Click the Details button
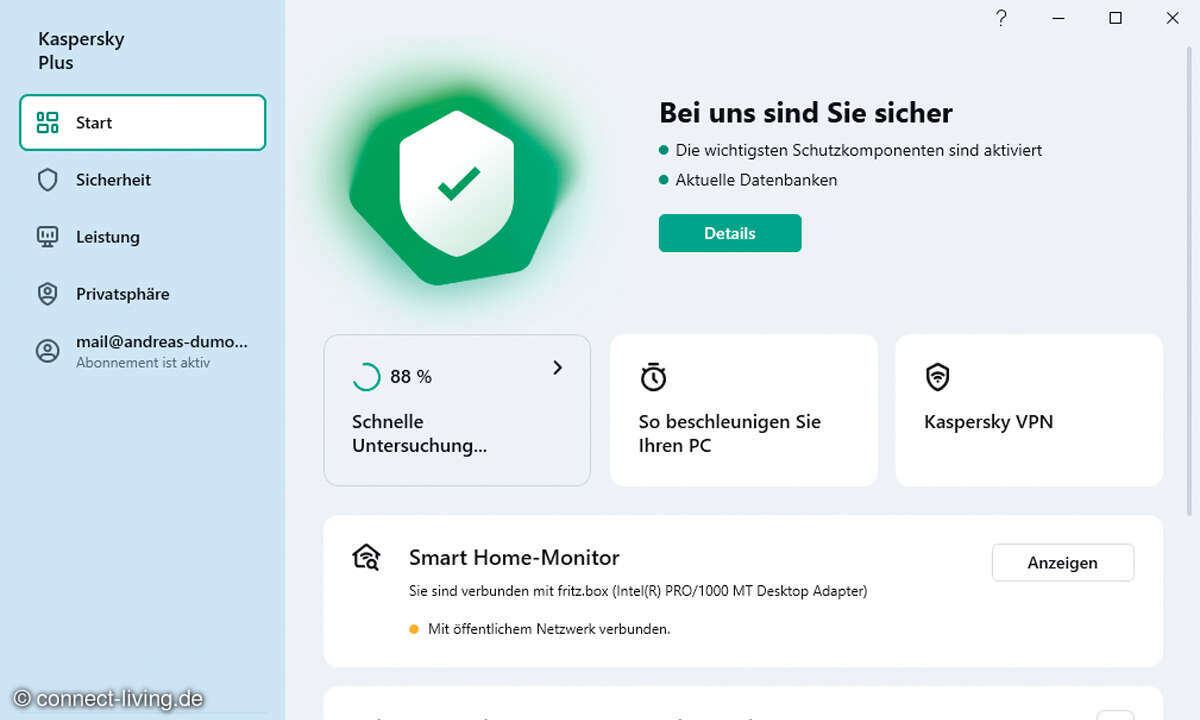Screen dimensions: 1200x720 (730, 233)
